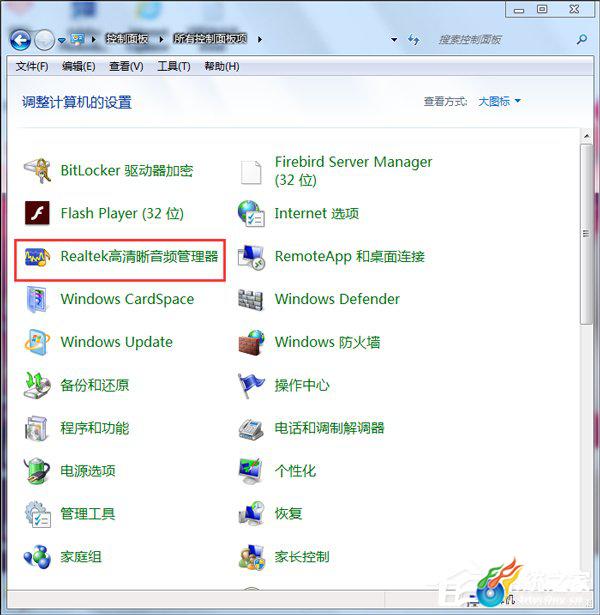Image resolution: width=600 pixels, height=615 pixels.
Task: Open the Internet 选项 globe icon
Action: pos(251,213)
